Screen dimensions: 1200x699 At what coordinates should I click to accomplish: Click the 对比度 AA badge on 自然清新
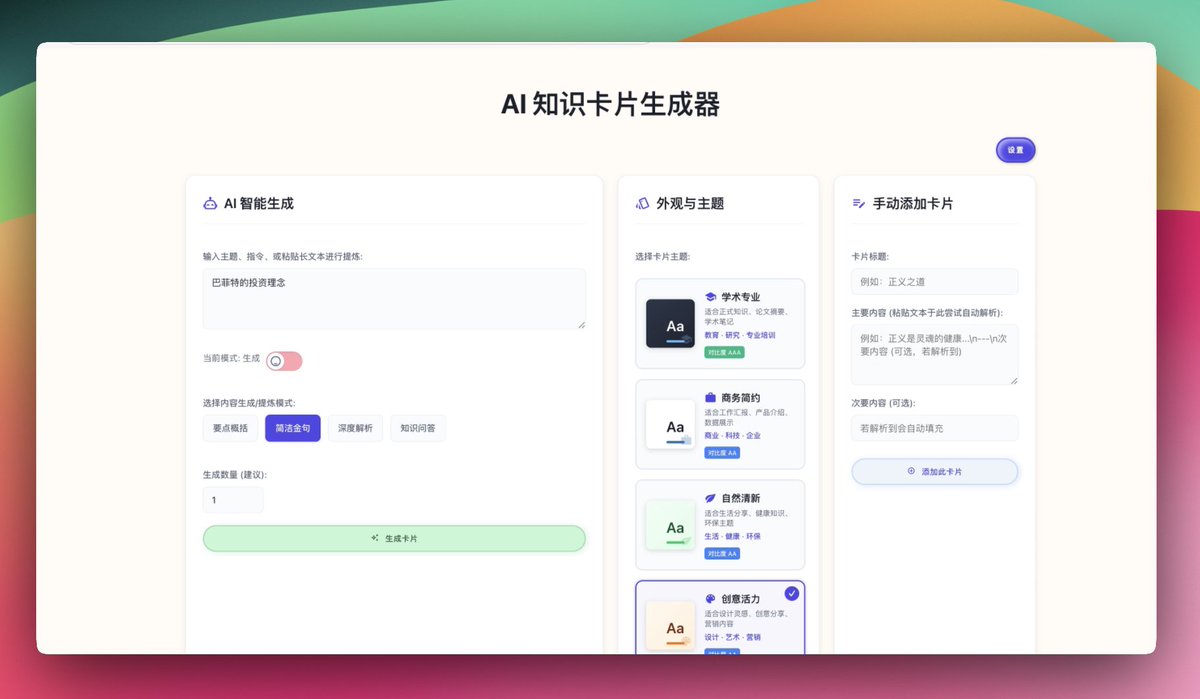tap(722, 553)
